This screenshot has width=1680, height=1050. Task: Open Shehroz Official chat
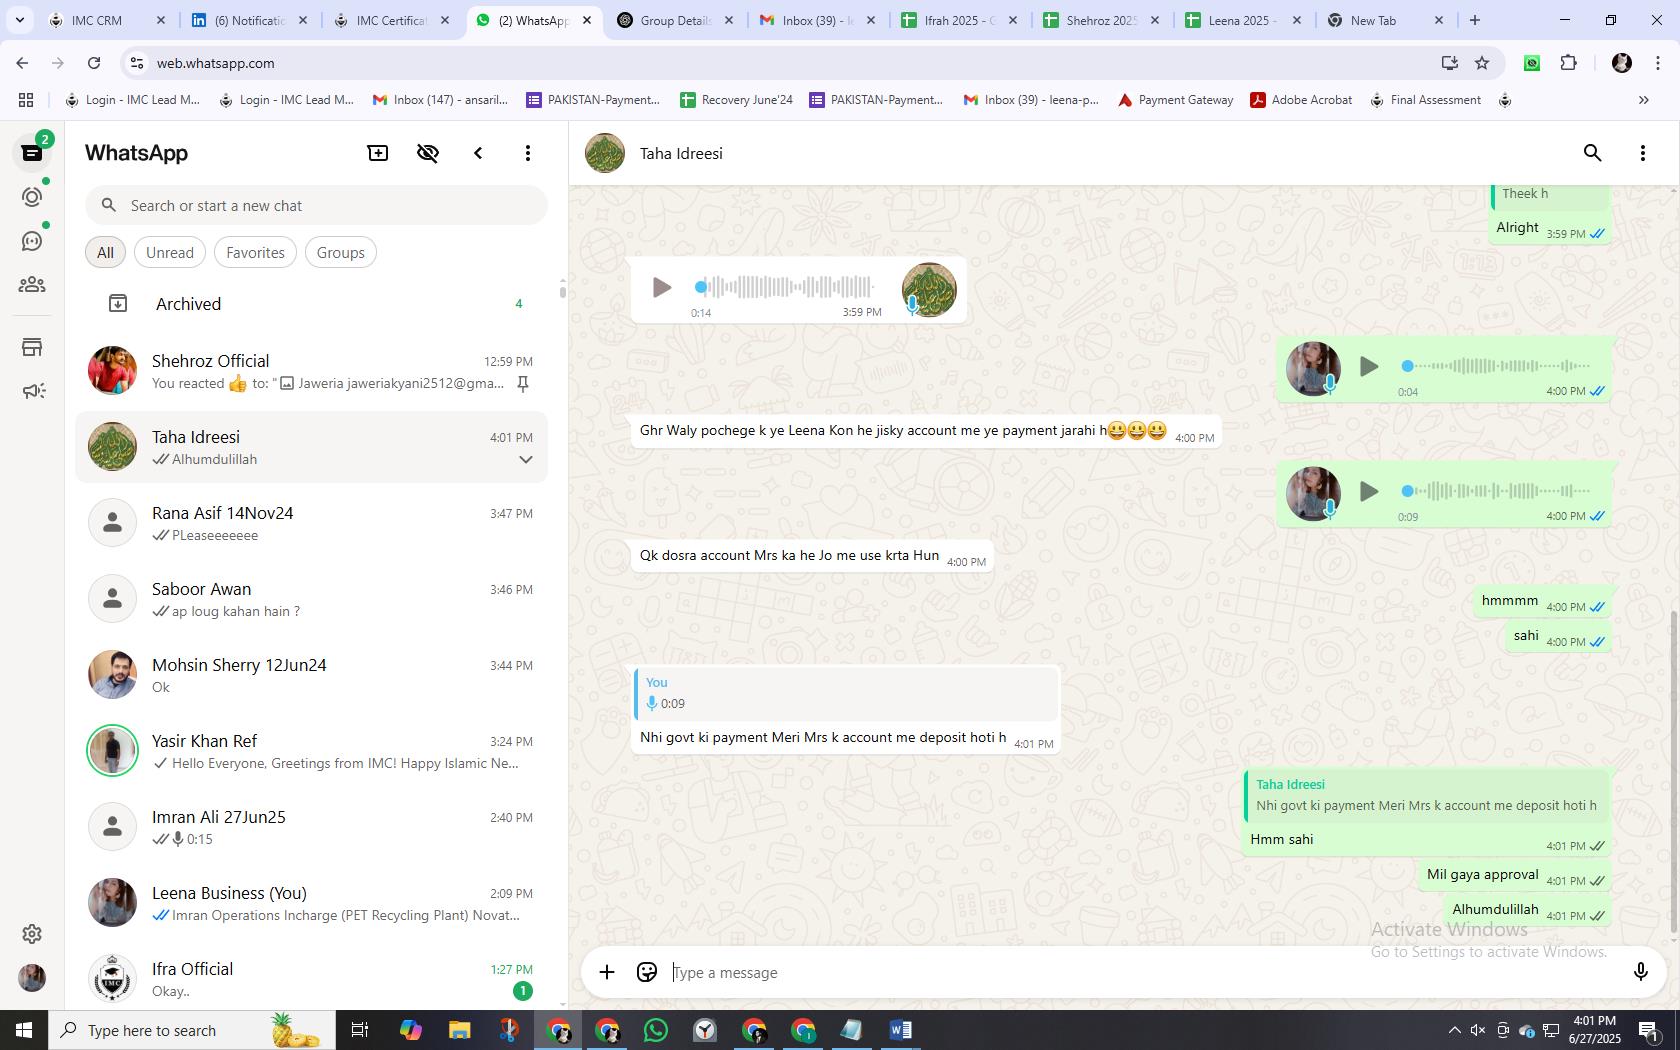(x=312, y=371)
